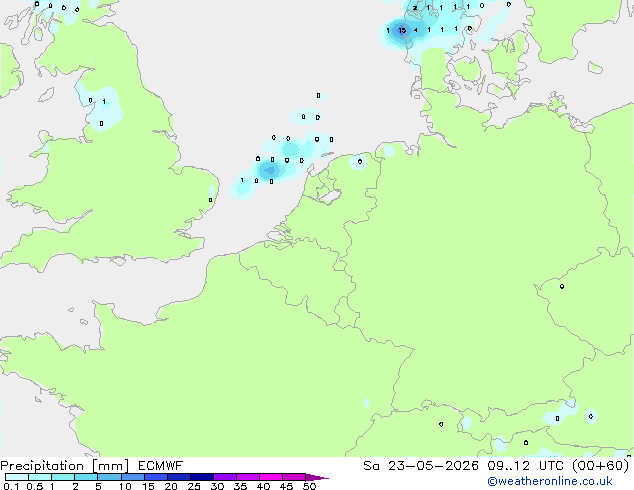Pick the 10–15 mm blue legend swatch
Viewport: 634px width, 490px height.
coord(133,477)
